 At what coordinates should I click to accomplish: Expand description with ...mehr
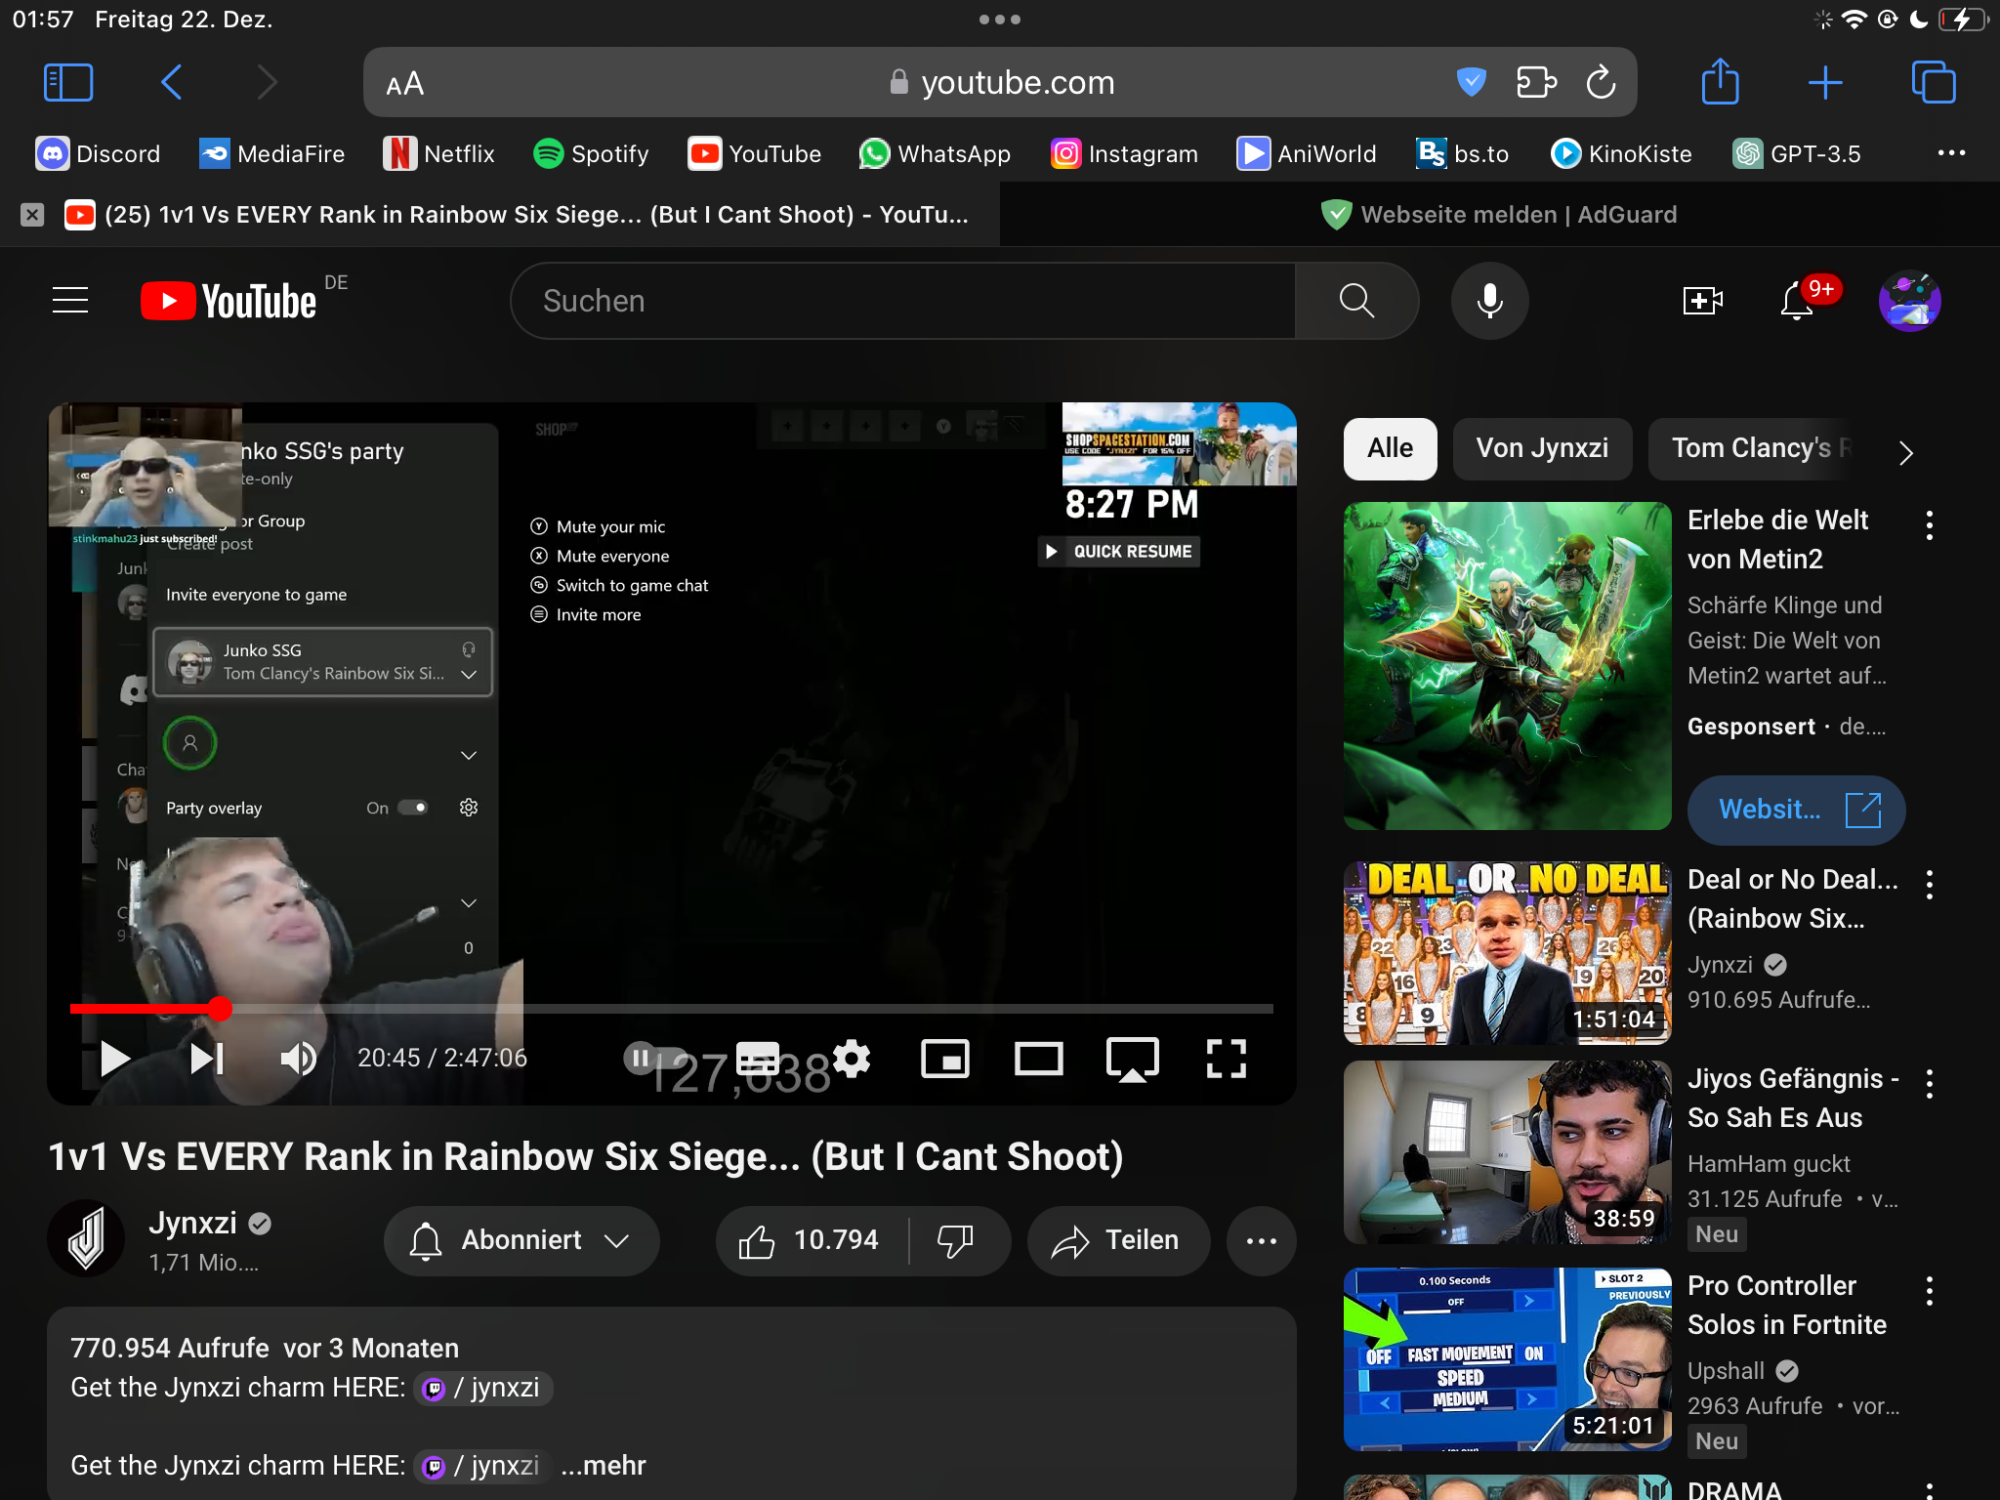603,1465
